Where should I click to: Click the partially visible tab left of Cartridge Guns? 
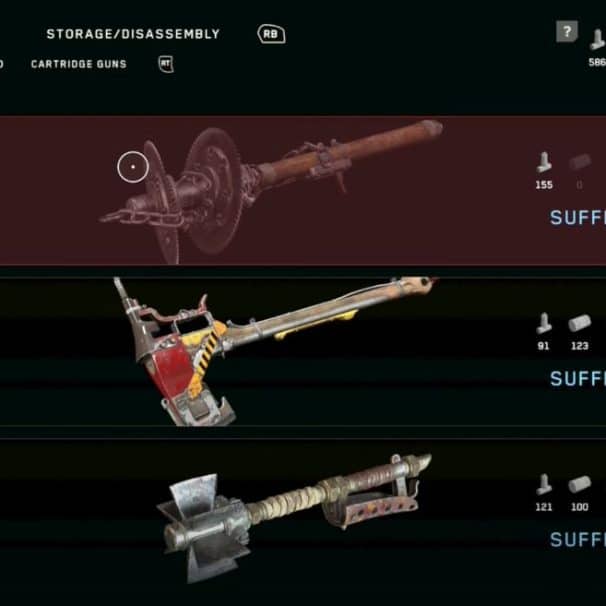click(x=2, y=64)
